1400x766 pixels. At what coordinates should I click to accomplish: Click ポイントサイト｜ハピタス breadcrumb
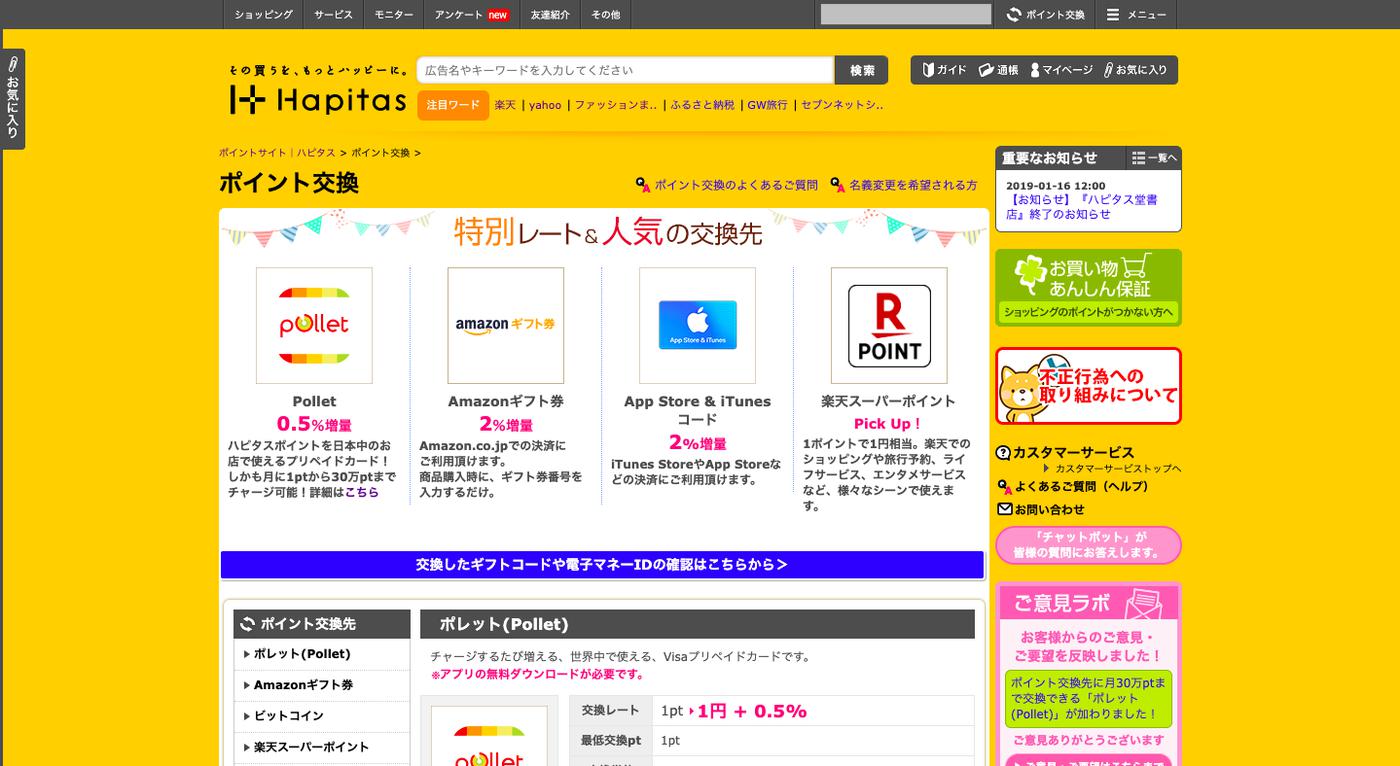[x=277, y=153]
